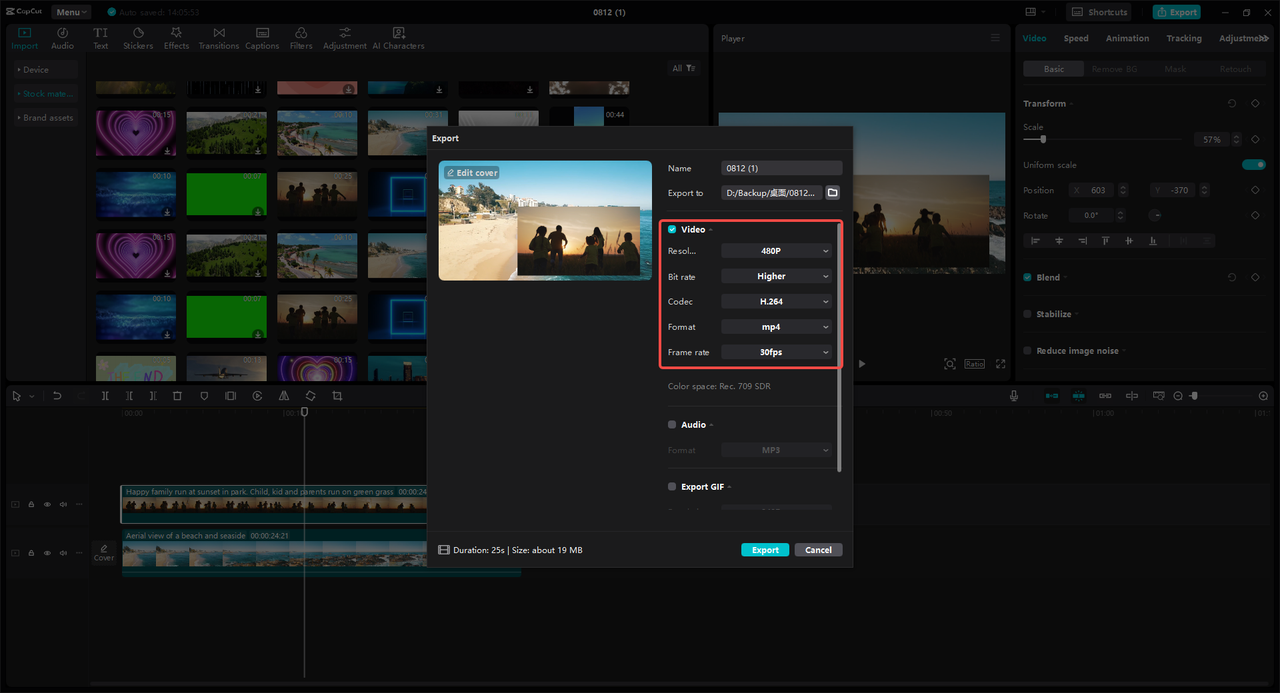Click Edit cover on export preview
The height and width of the screenshot is (693, 1280).
(x=472, y=173)
